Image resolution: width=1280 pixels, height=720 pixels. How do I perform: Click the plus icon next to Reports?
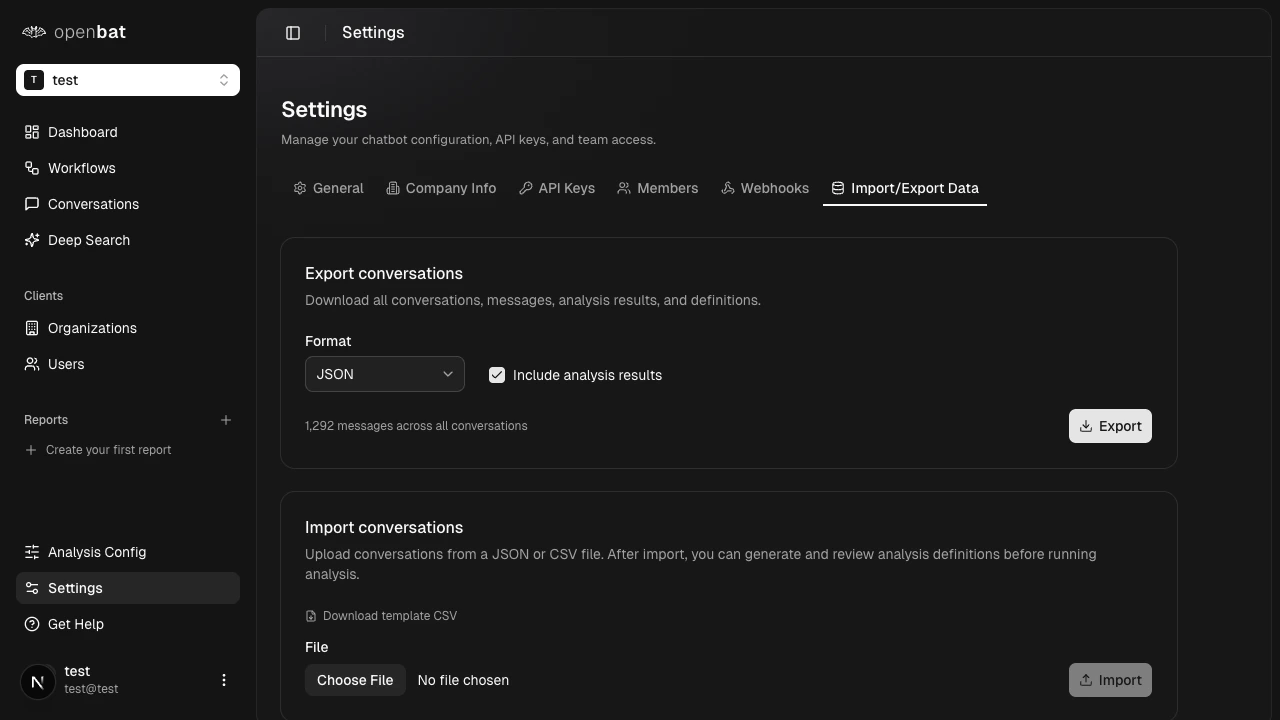[226, 420]
